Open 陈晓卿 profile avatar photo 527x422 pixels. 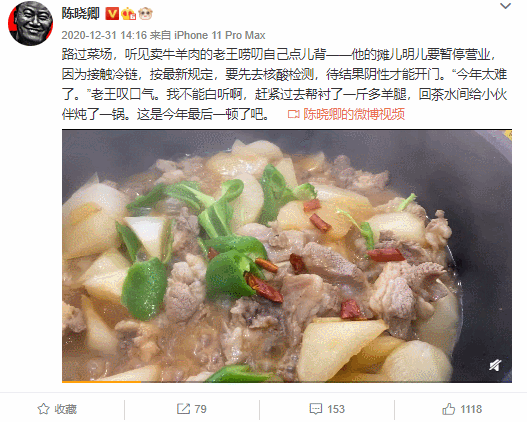click(31, 23)
